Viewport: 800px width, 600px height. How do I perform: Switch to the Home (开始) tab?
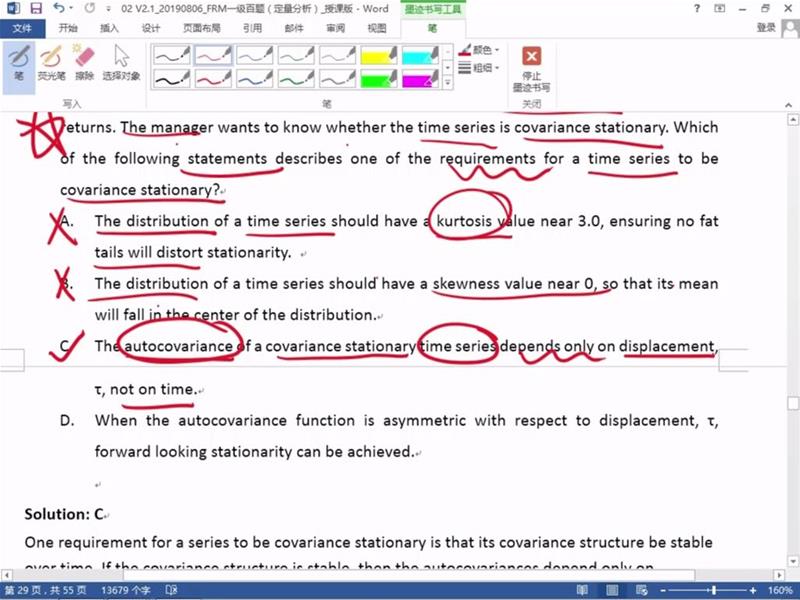(68, 28)
